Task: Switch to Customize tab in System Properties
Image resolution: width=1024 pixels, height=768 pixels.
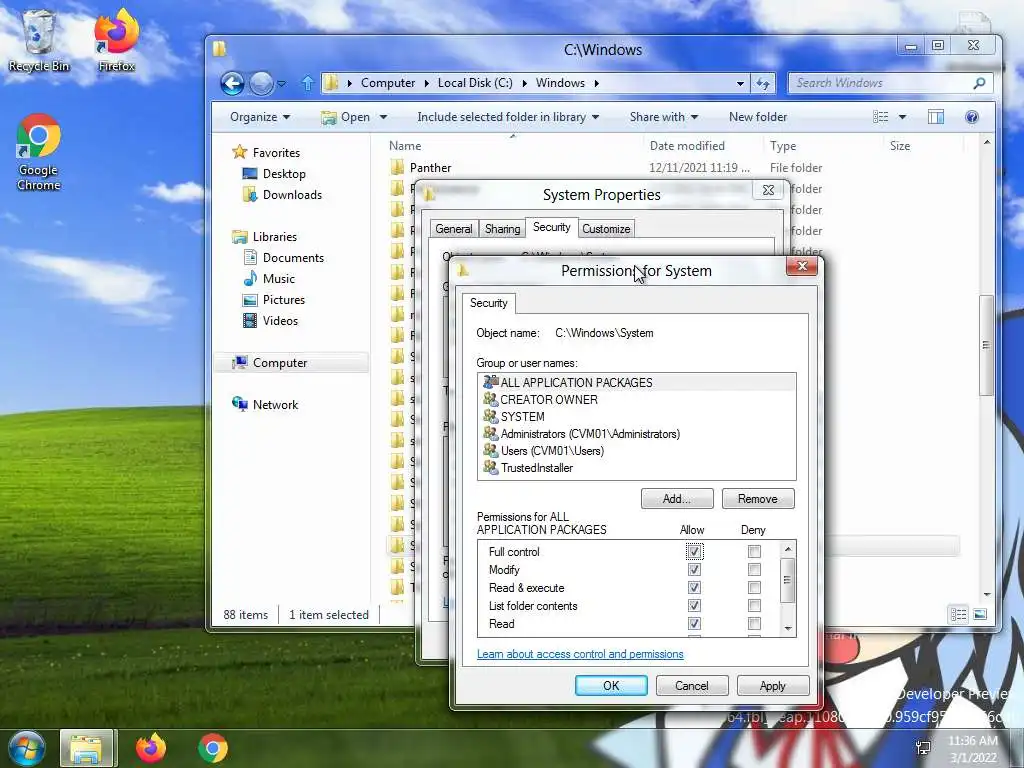Action: coord(606,229)
